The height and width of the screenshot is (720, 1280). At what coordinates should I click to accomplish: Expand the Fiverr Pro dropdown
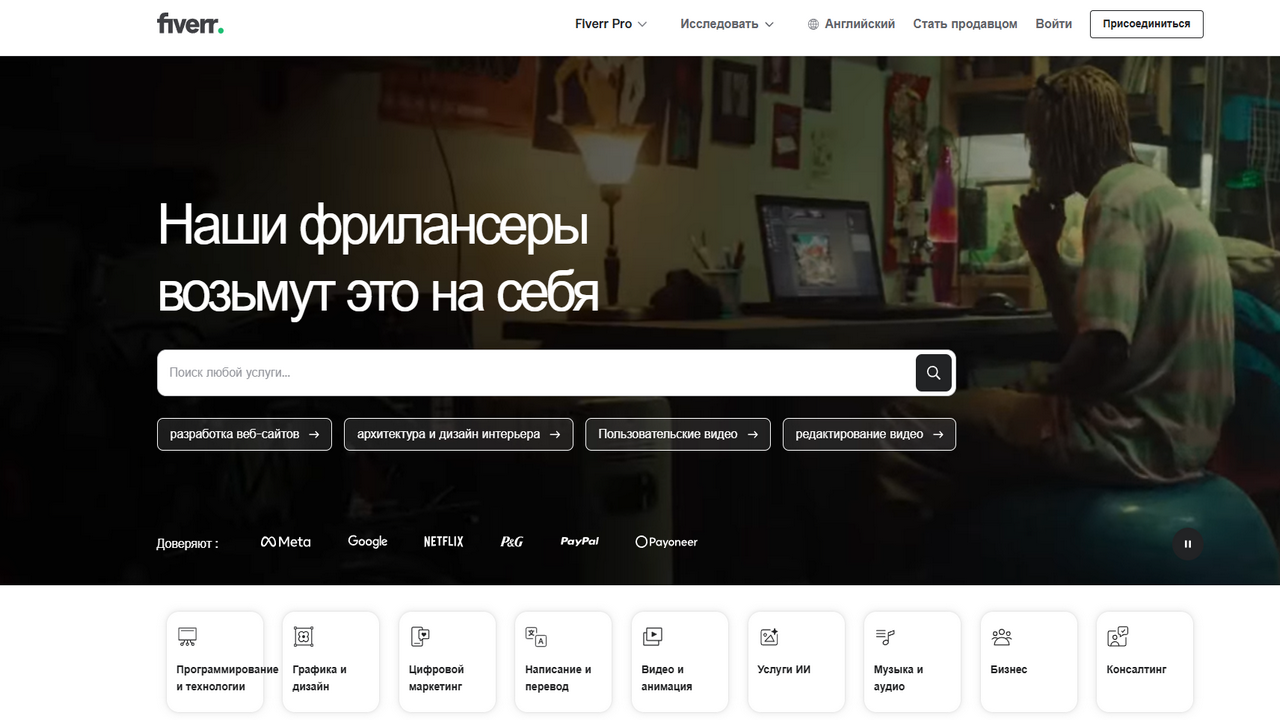[x=611, y=24]
